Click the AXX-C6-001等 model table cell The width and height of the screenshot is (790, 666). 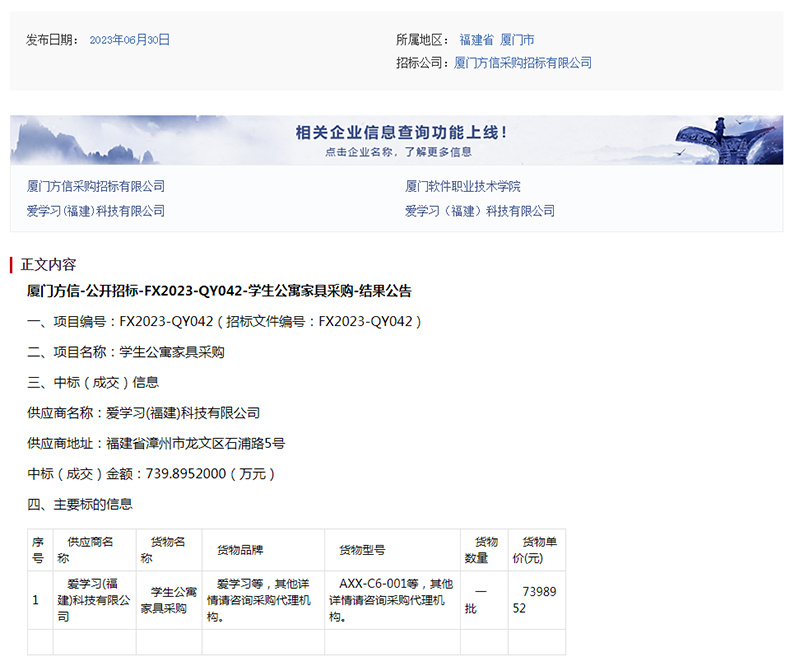pos(392,600)
